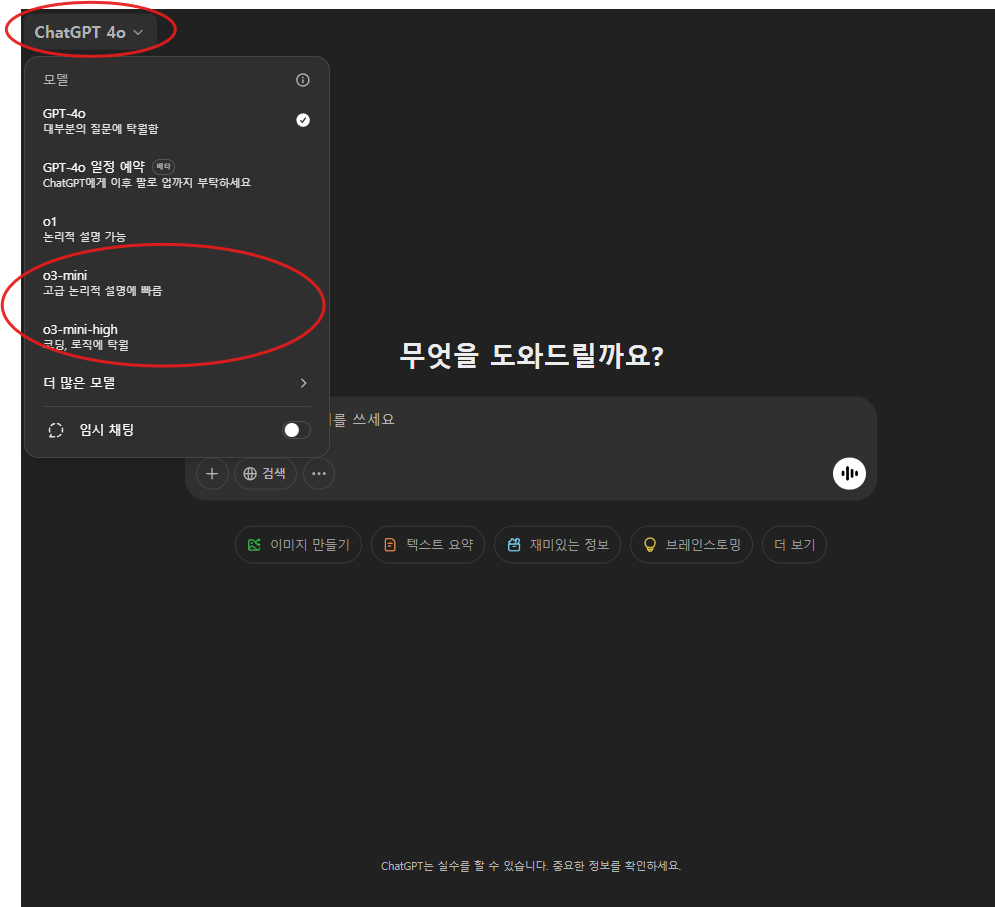Click the 이미지 만들기 suggestion chip
Viewport: 995px width, 907px height.
pyautogui.click(x=298, y=545)
